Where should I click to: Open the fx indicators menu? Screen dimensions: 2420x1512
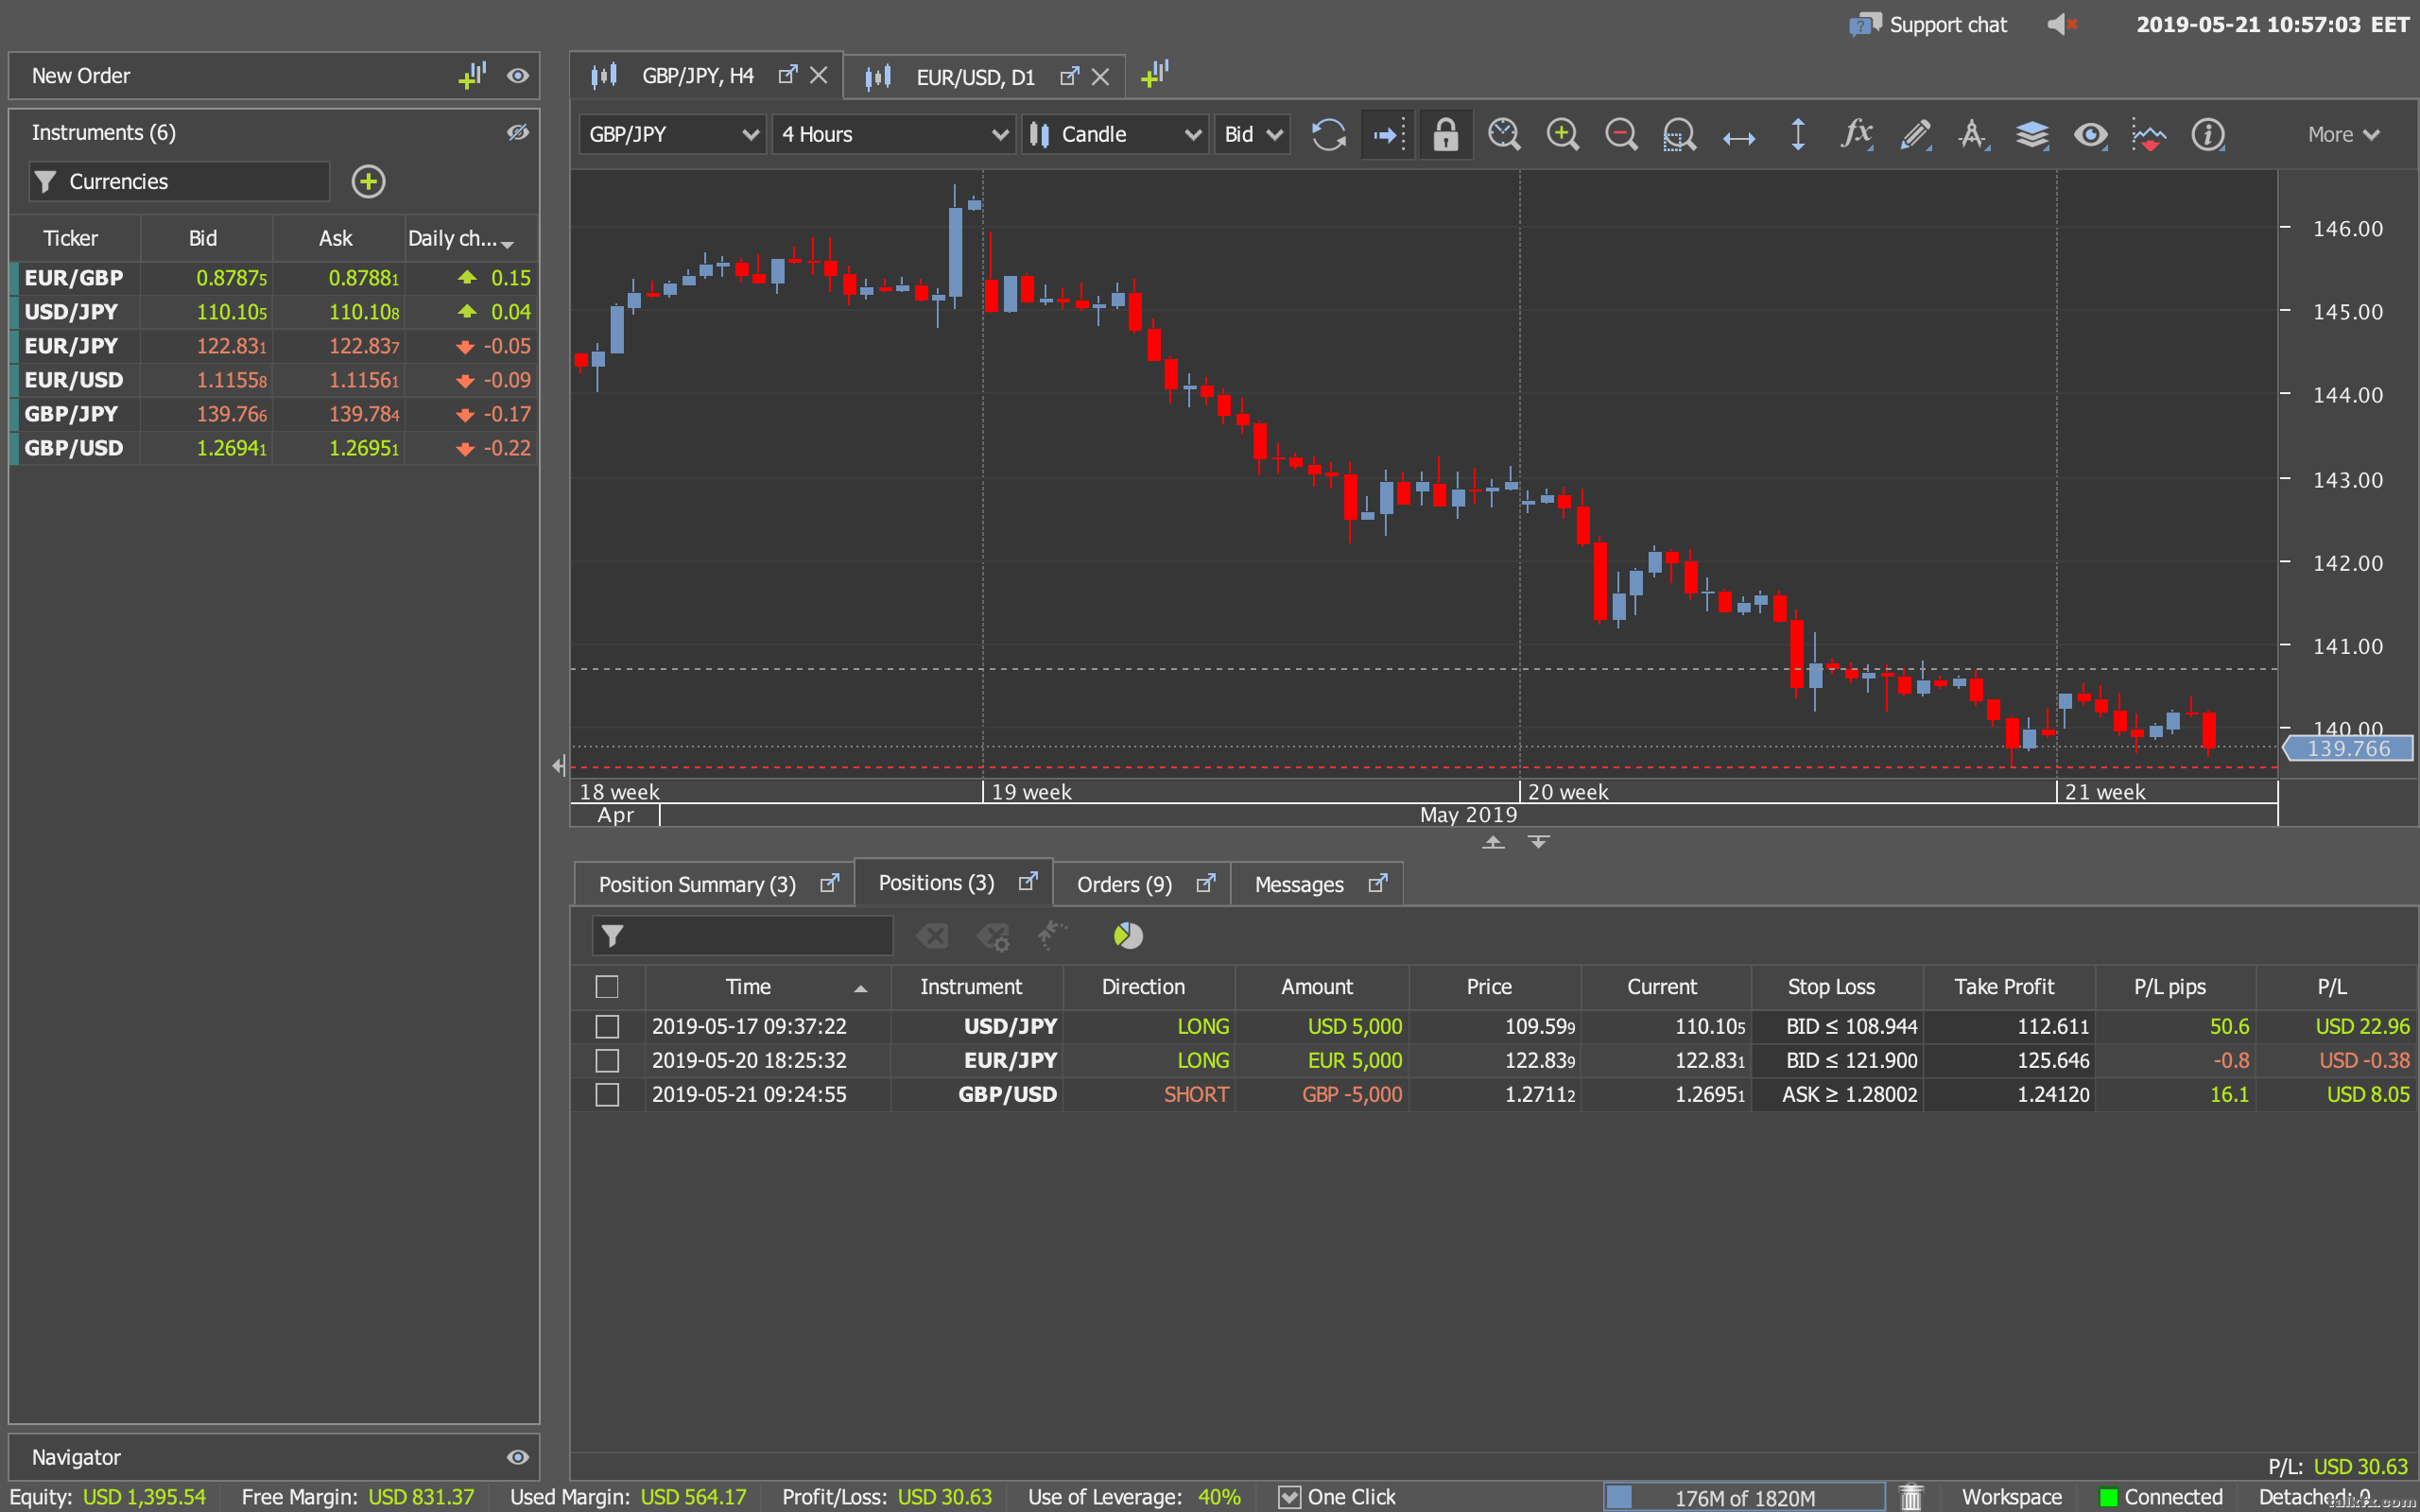coord(1856,134)
